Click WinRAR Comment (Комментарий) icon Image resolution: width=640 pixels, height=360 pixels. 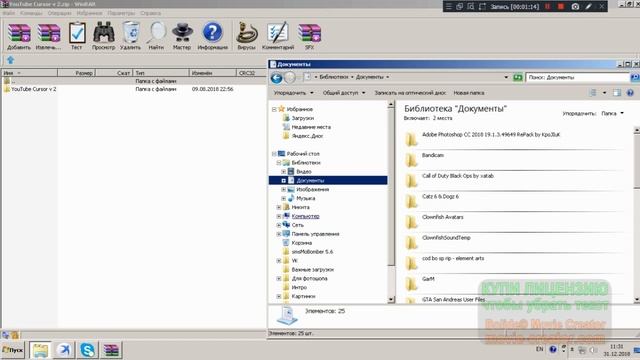click(x=278, y=36)
